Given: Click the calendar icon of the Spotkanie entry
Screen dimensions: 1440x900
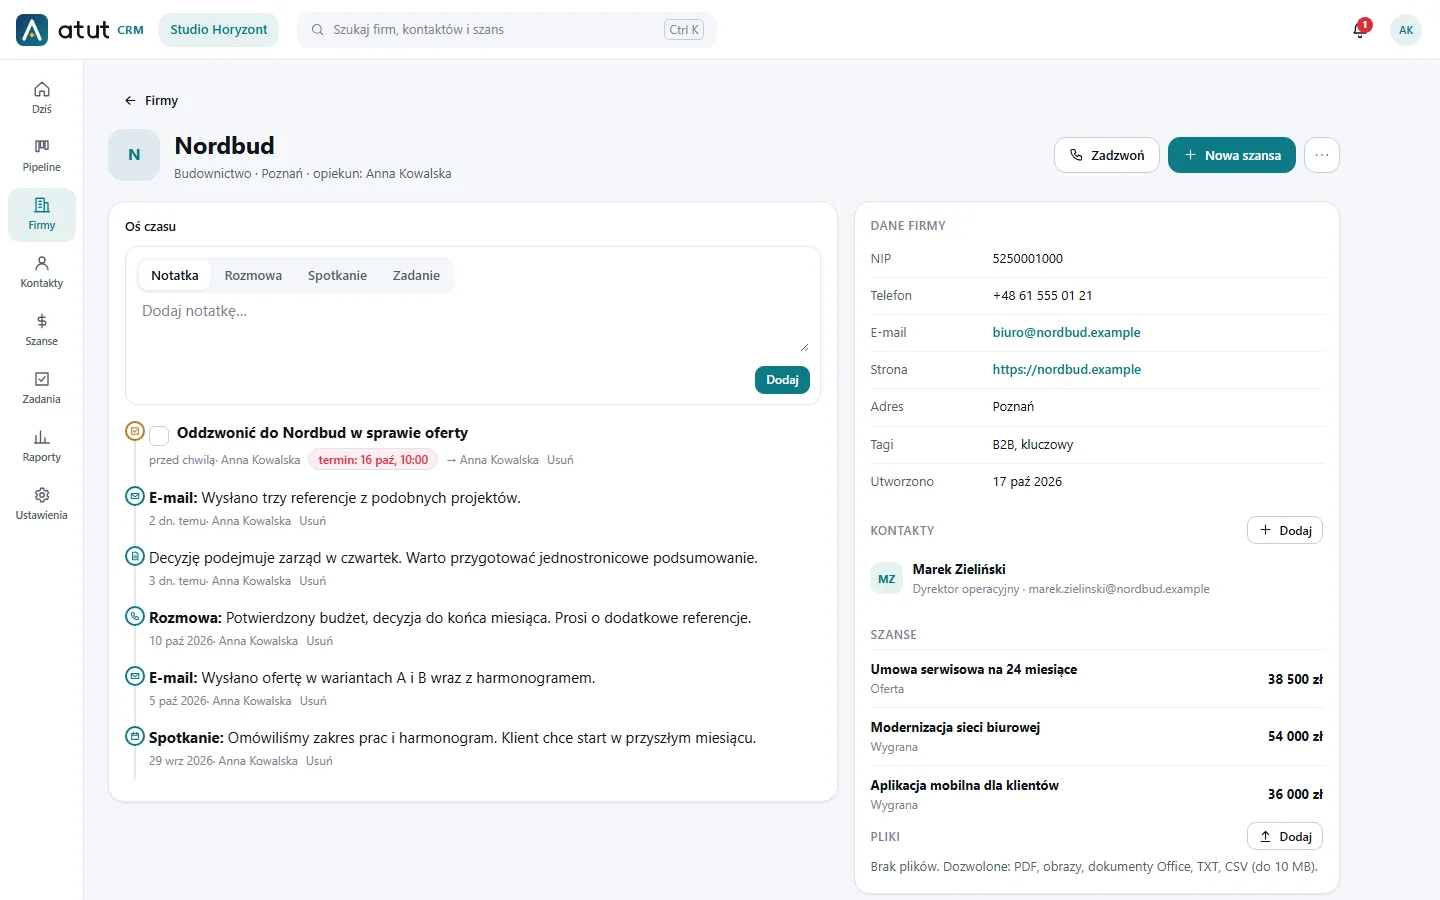Looking at the screenshot, I should (x=135, y=736).
